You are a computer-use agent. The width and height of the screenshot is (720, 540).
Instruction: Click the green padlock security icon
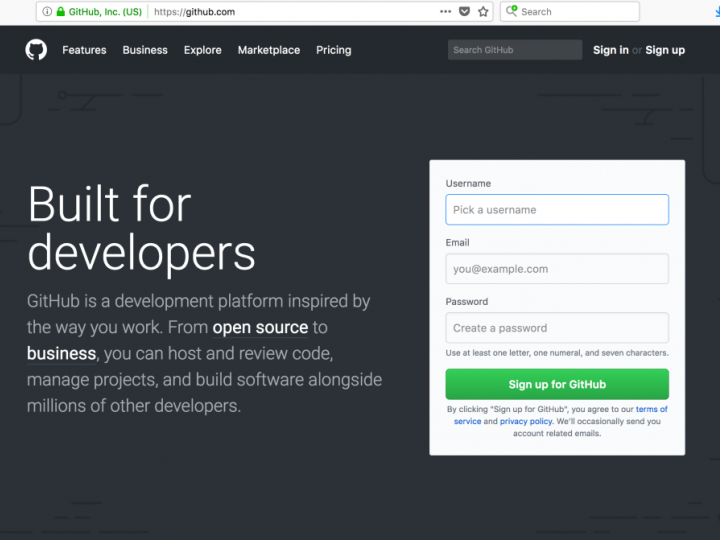(x=61, y=11)
